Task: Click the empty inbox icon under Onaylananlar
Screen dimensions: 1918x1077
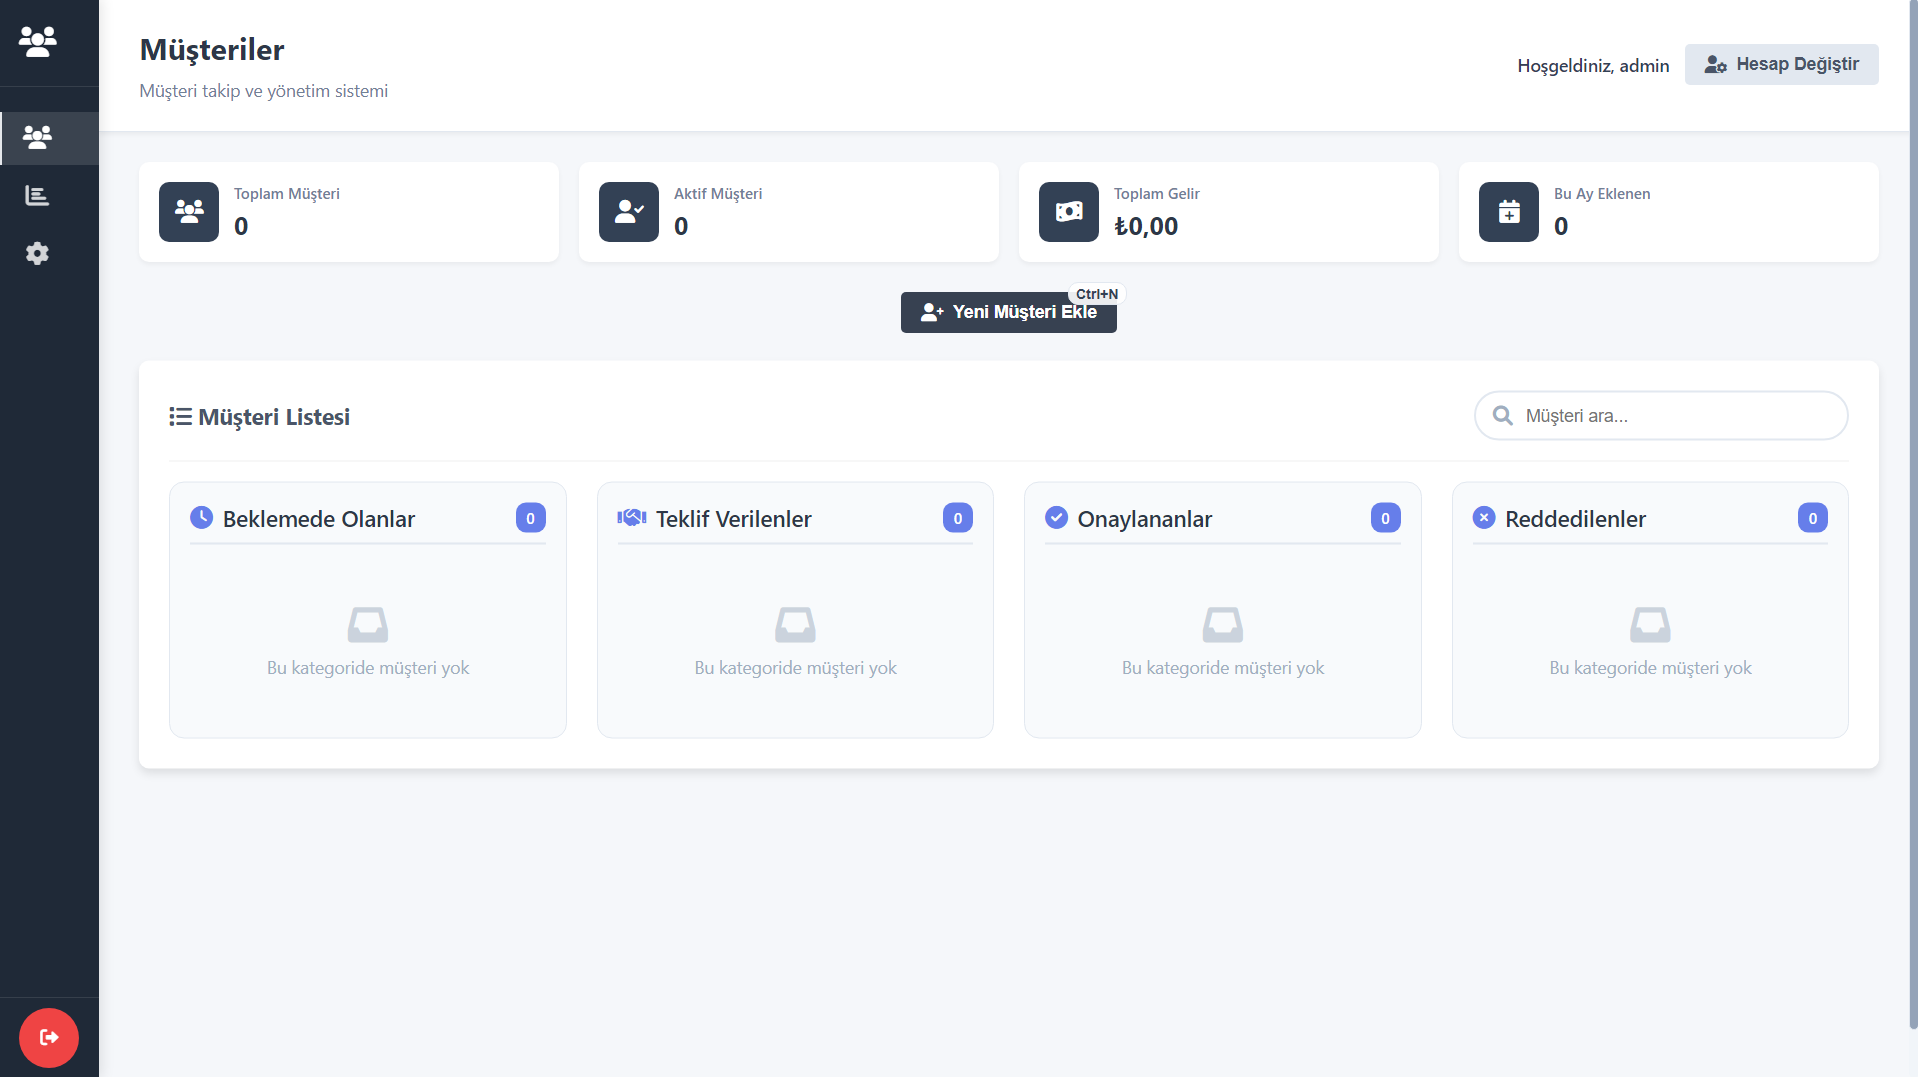Action: coord(1222,624)
